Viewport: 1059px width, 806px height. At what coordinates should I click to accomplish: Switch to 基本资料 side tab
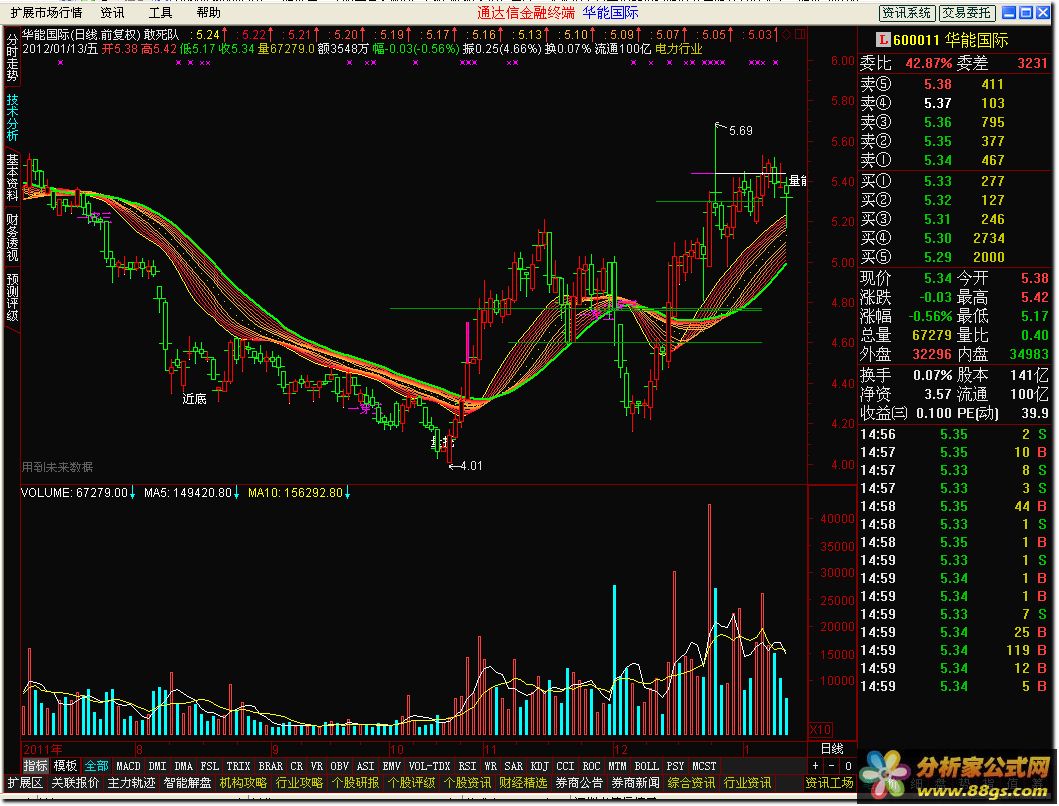coord(12,177)
